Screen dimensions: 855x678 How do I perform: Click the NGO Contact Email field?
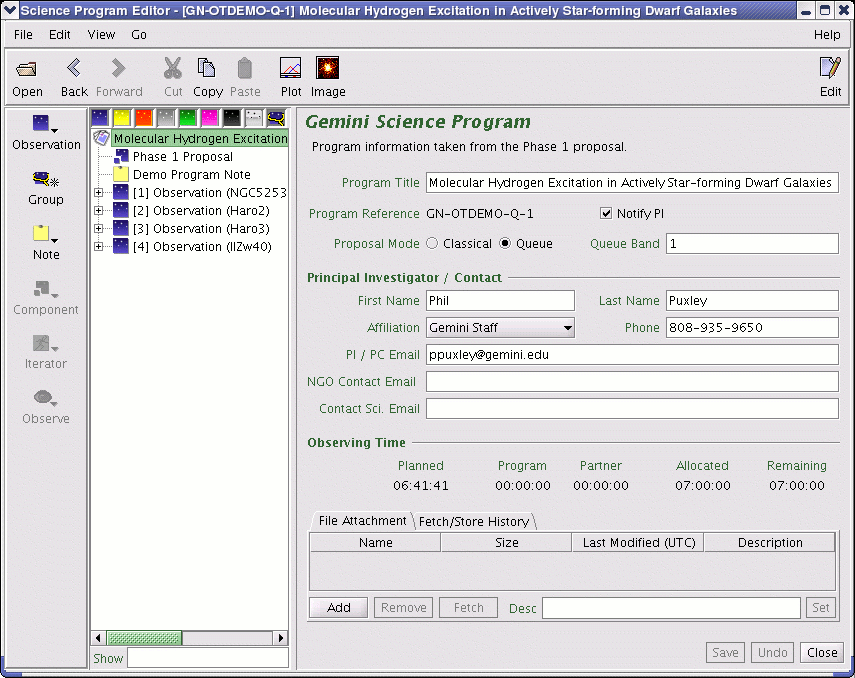tap(632, 381)
